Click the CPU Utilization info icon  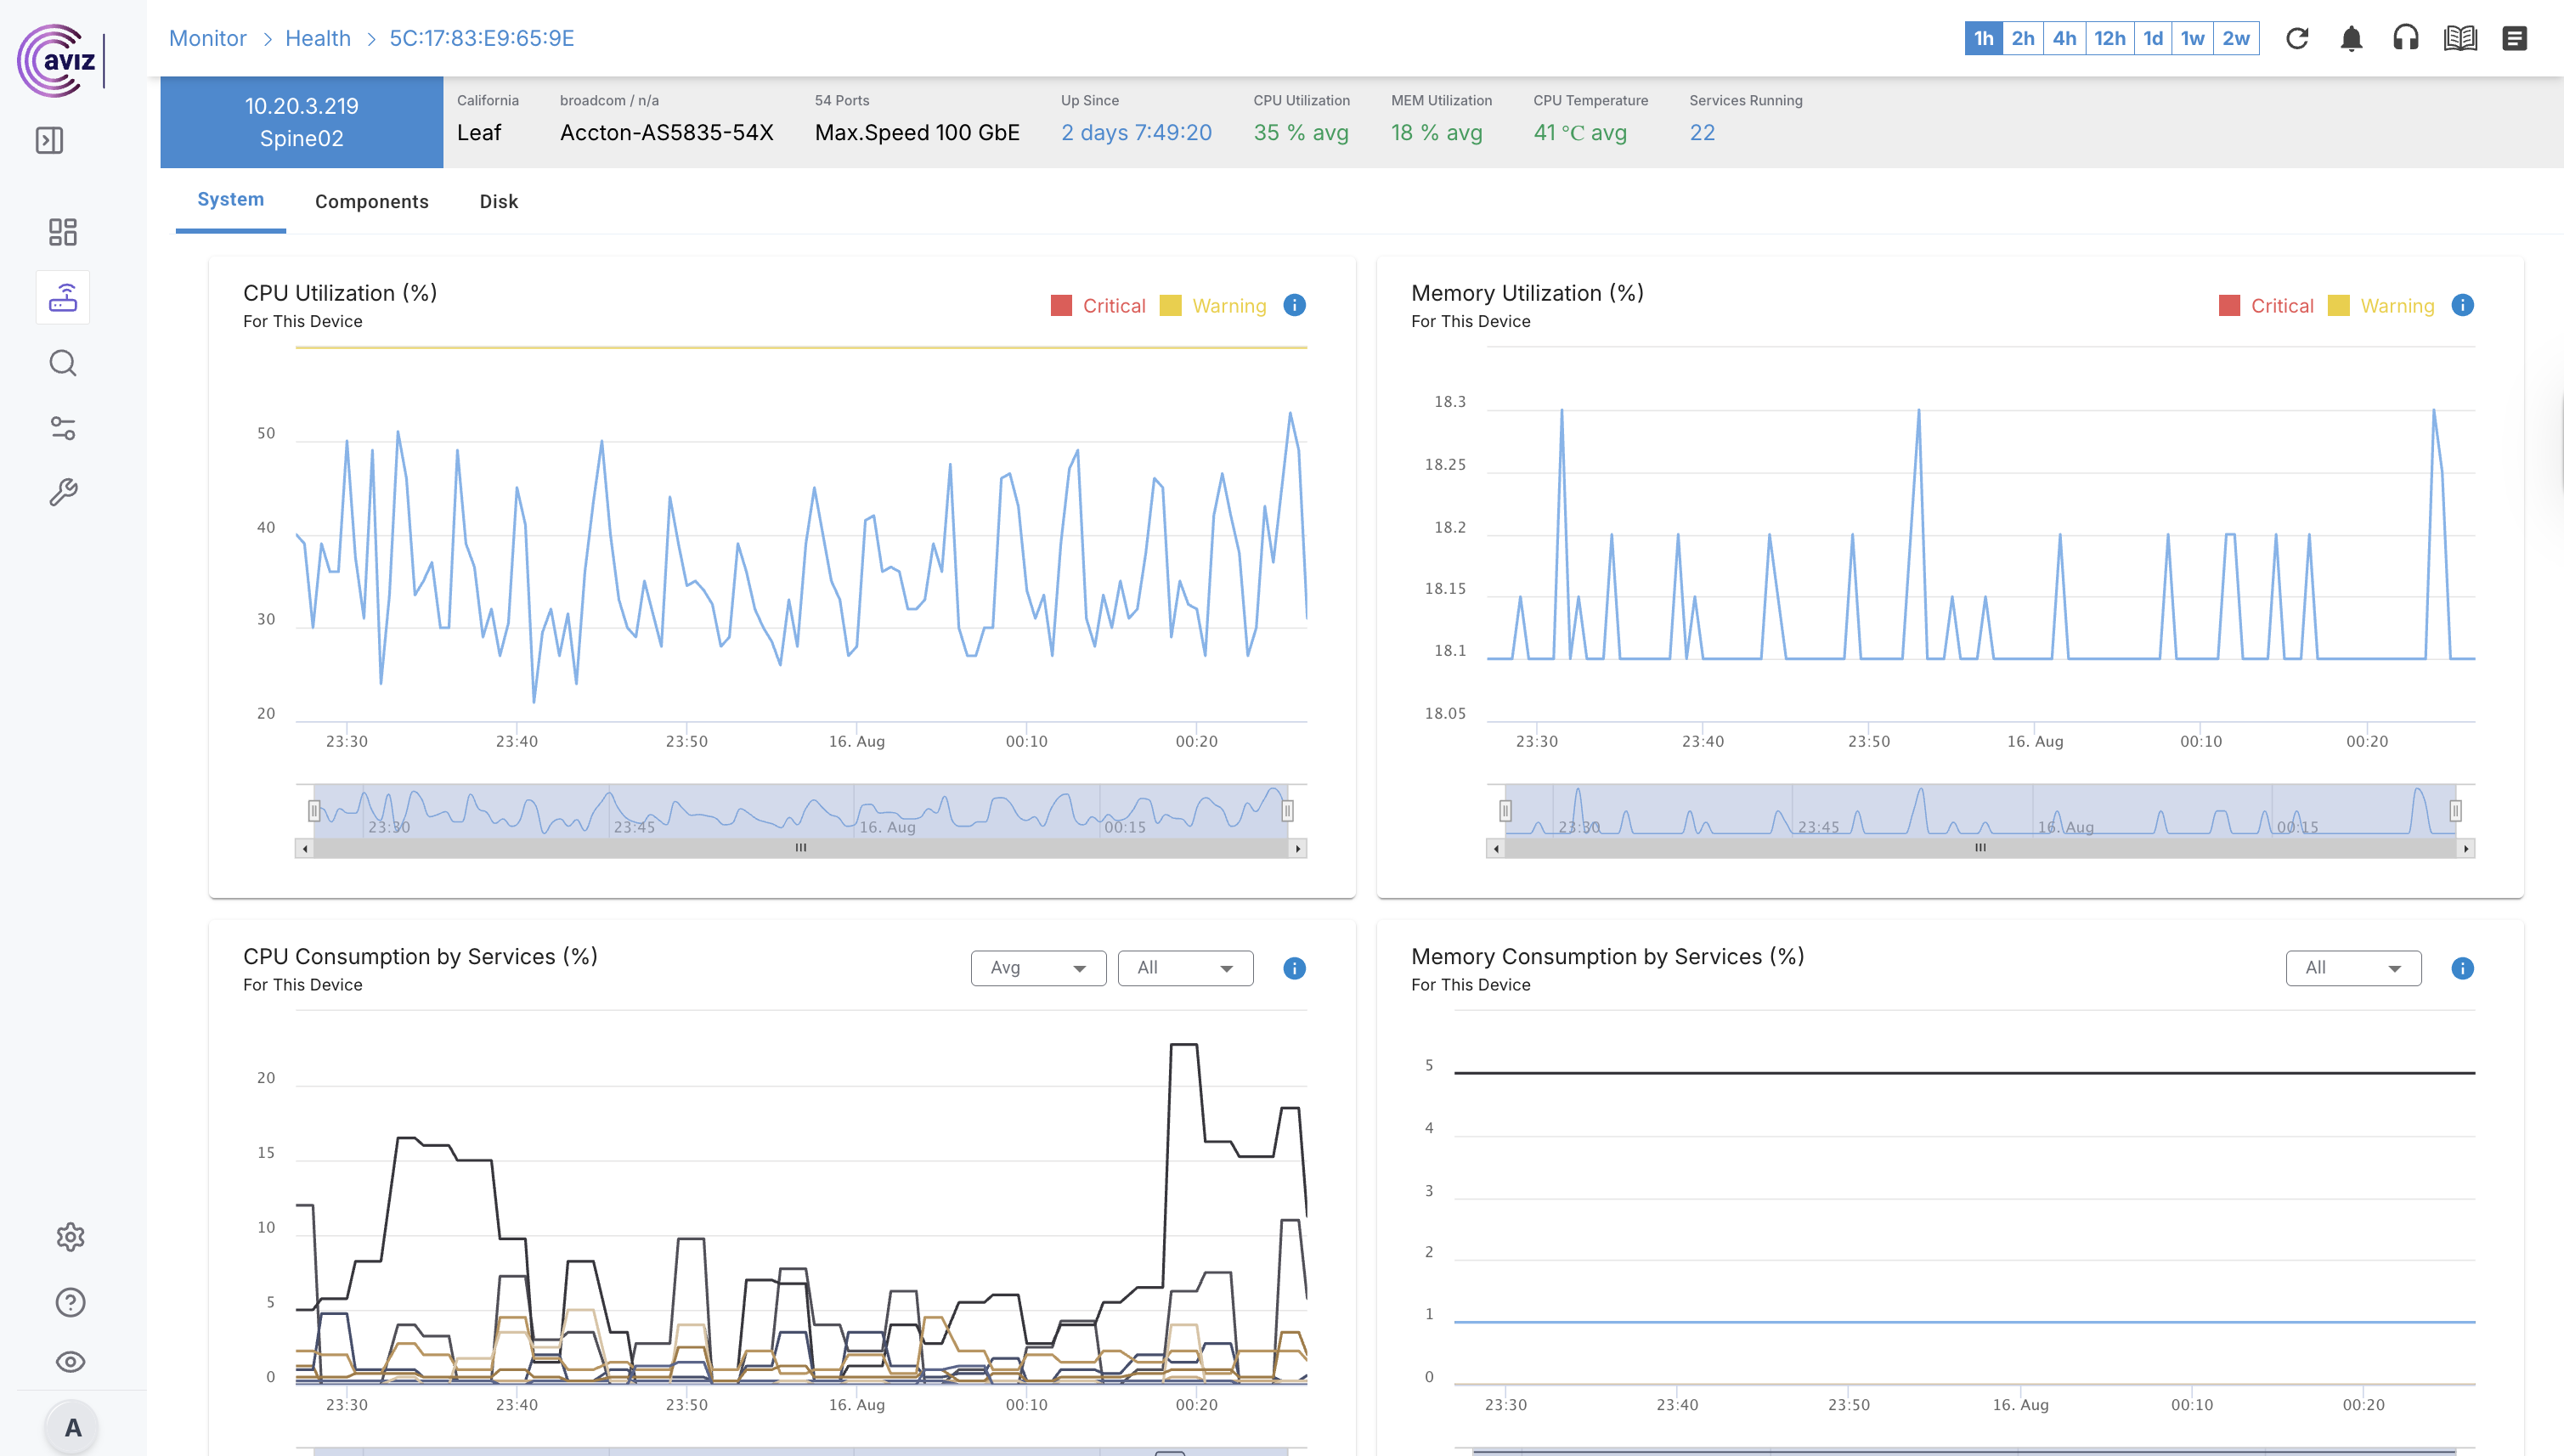1294,305
